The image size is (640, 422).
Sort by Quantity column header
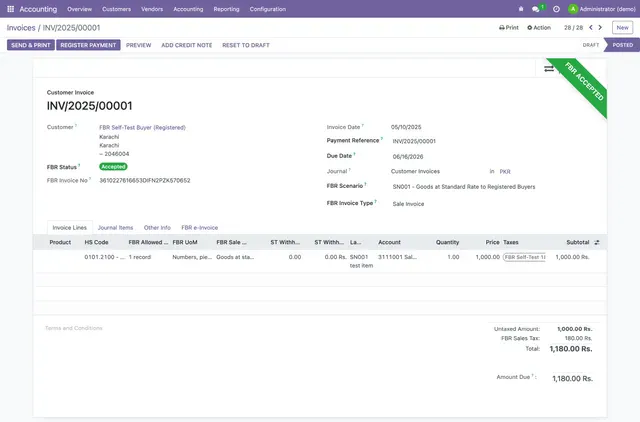click(447, 242)
